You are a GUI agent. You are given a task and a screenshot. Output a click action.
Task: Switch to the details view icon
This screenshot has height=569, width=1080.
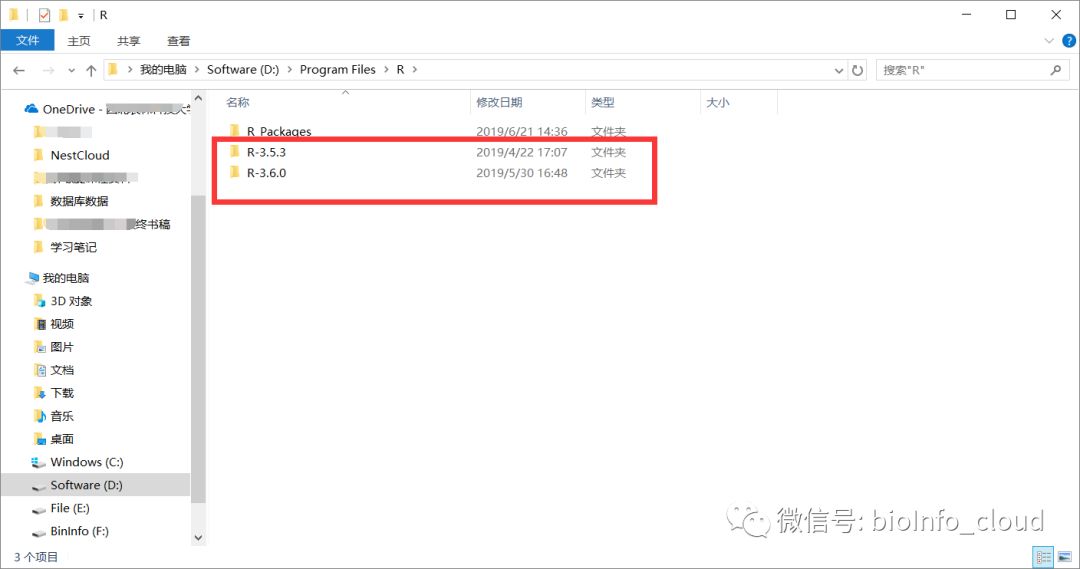pyautogui.click(x=1044, y=557)
